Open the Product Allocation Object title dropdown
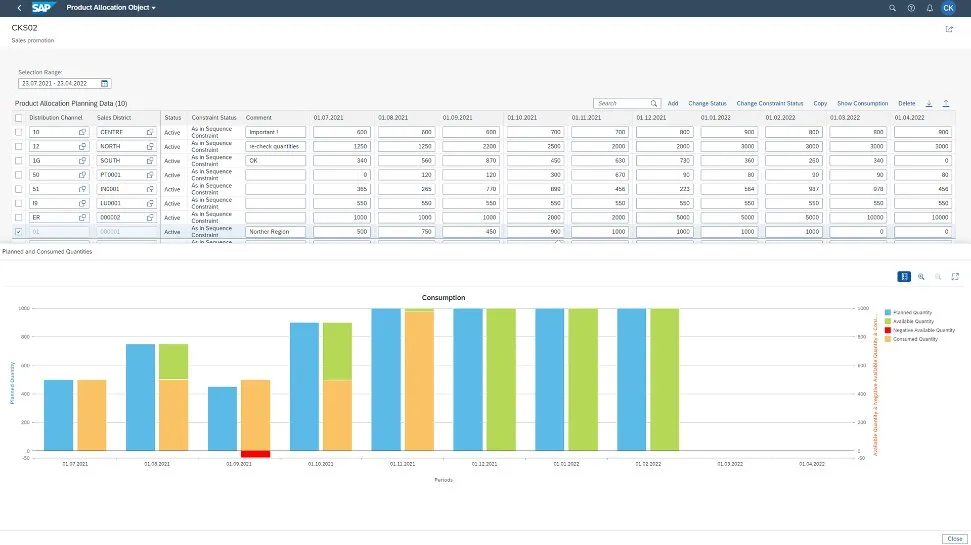971x545 pixels. click(153, 8)
